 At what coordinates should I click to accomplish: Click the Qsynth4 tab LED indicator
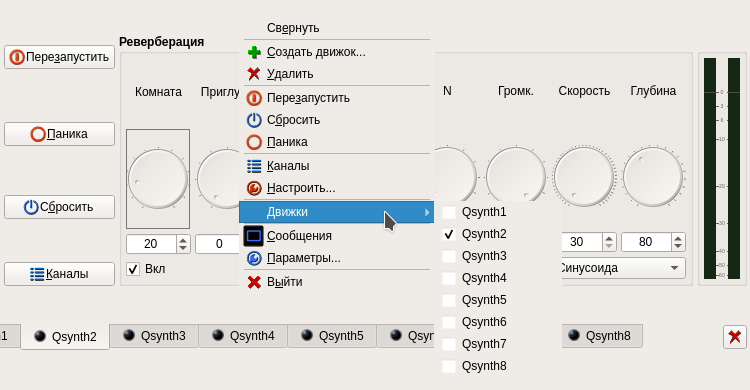218,335
